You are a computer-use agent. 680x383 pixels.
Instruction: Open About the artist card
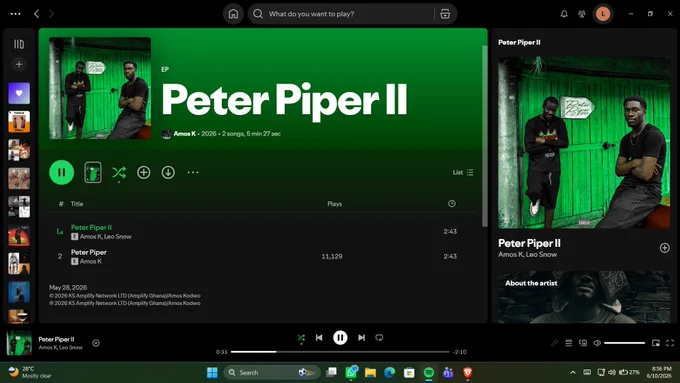click(x=584, y=297)
